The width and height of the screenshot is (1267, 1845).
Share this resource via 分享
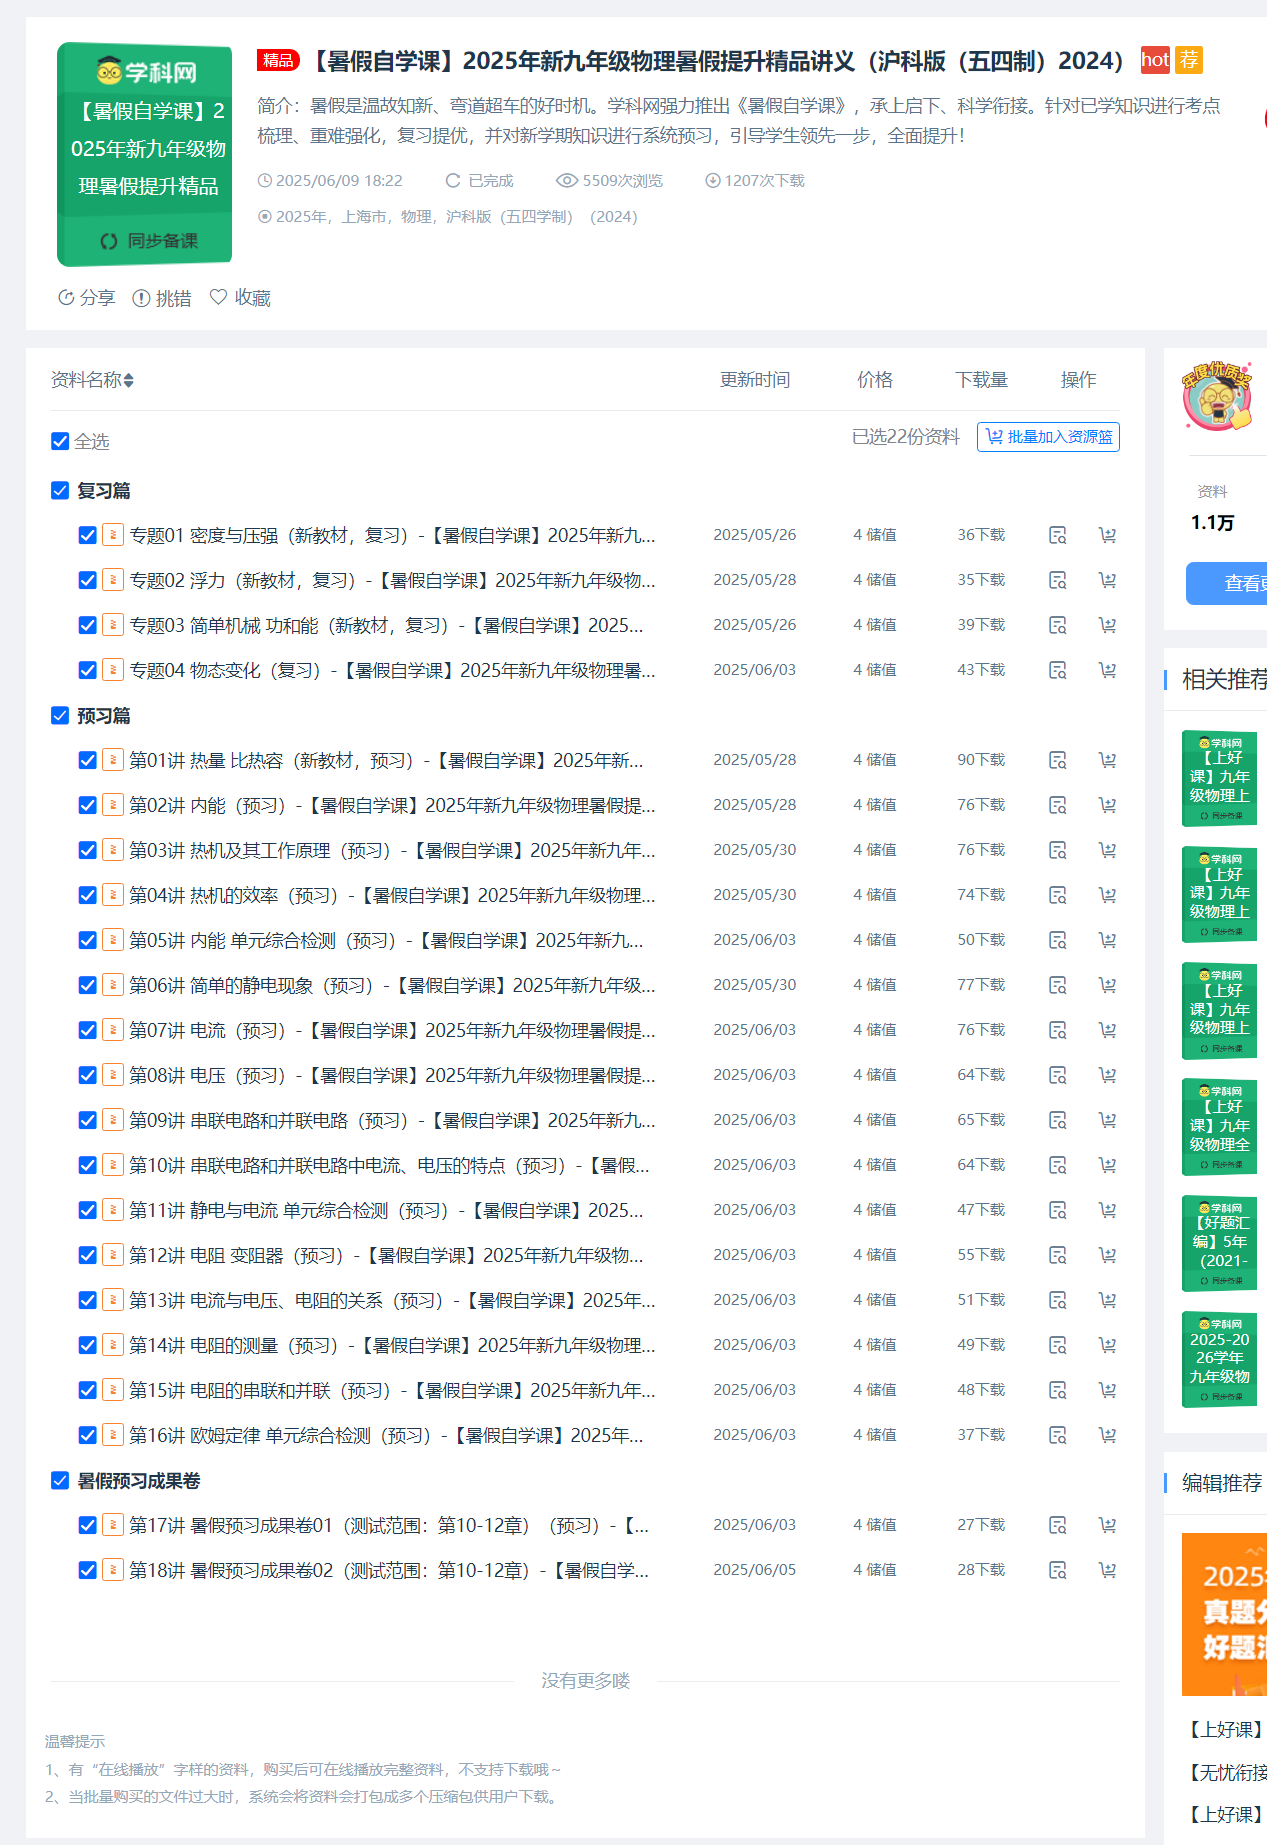(87, 298)
